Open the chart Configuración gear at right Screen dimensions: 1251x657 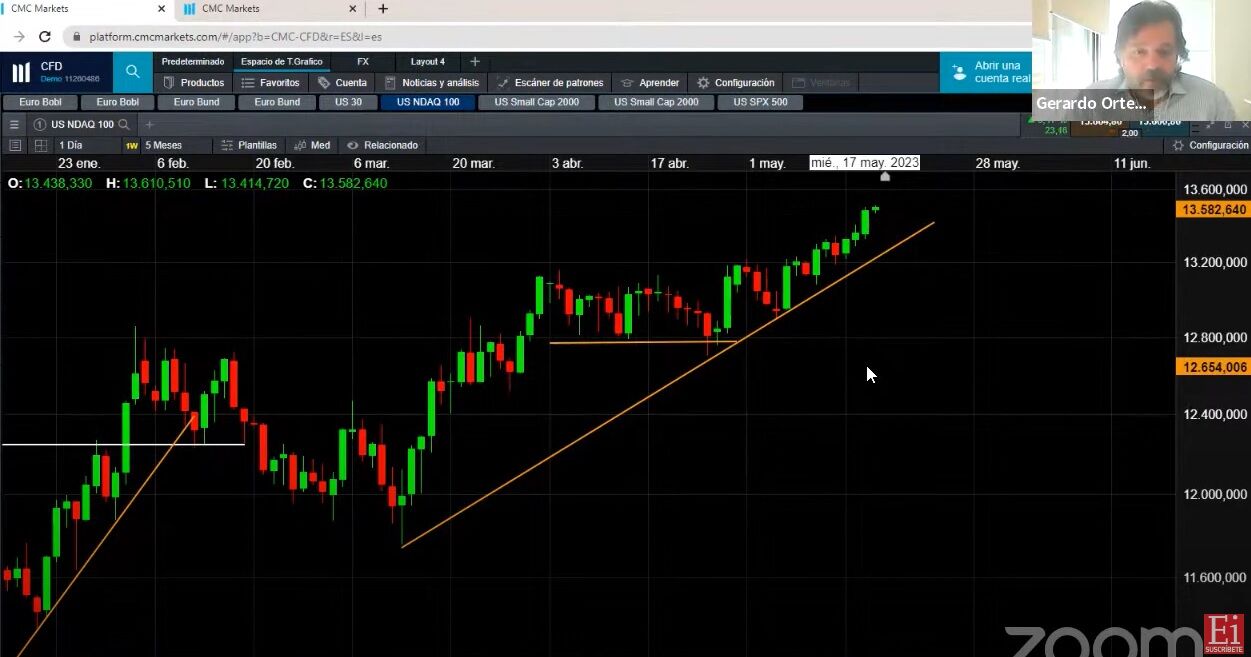1210,145
